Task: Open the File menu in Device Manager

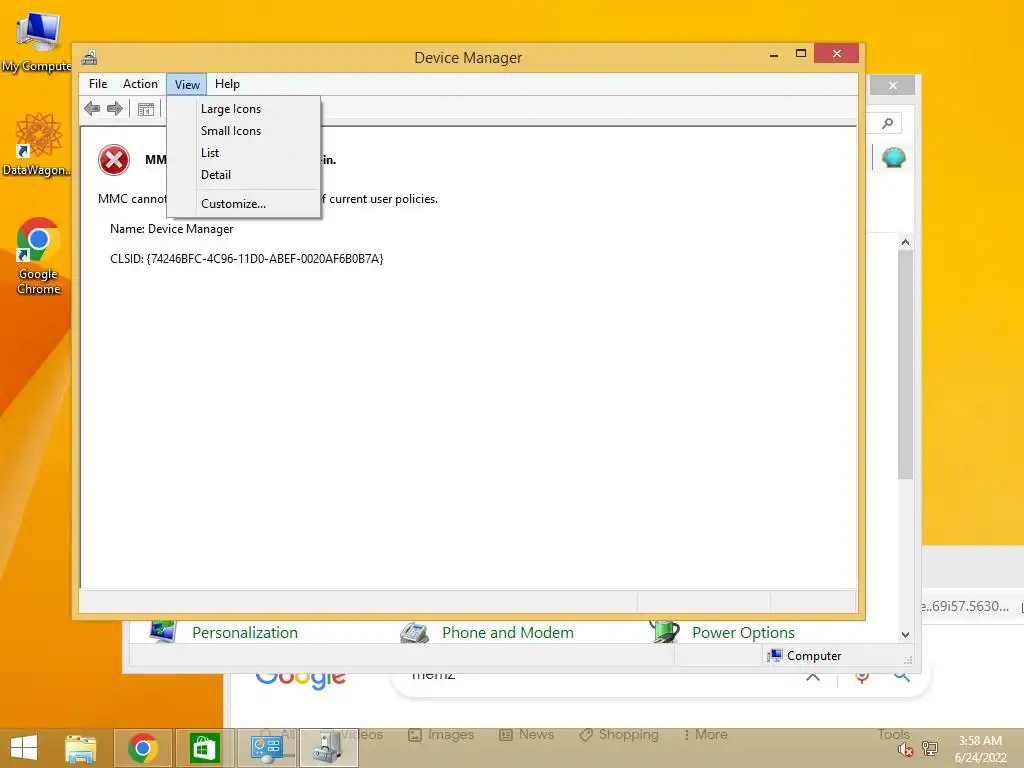Action: [x=98, y=84]
